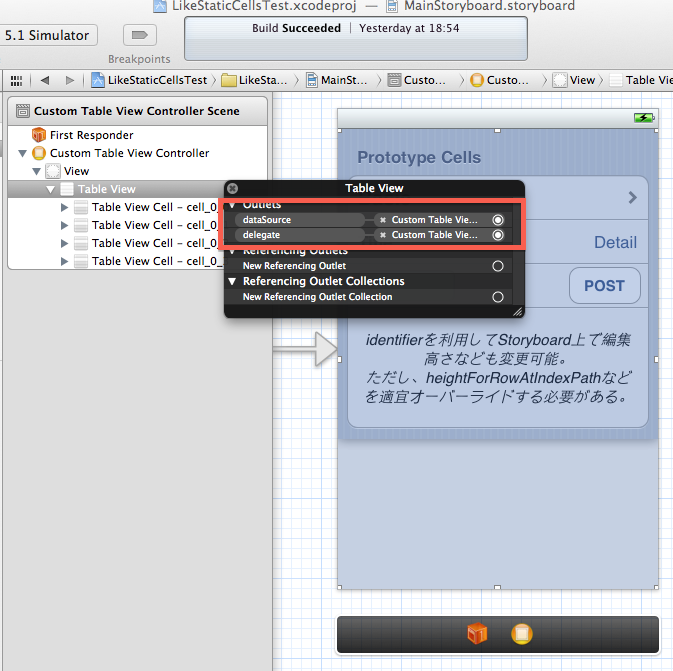Click the view controller icon in scene dock
The width and height of the screenshot is (673, 671).
pyautogui.click(x=522, y=634)
